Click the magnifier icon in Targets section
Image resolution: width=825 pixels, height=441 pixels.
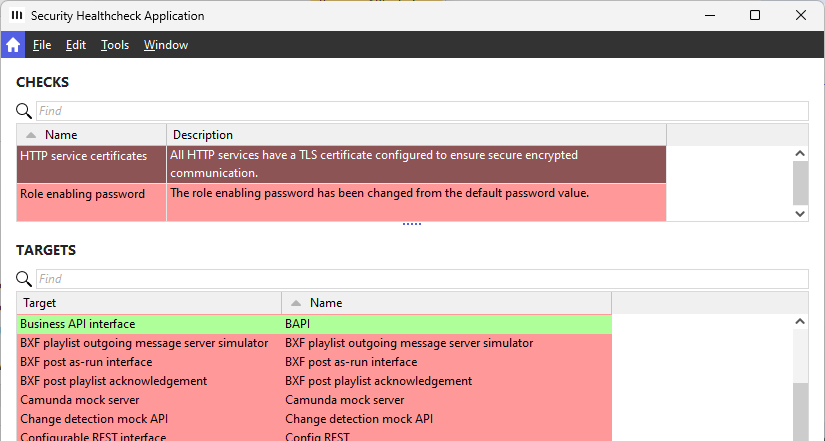(24, 279)
